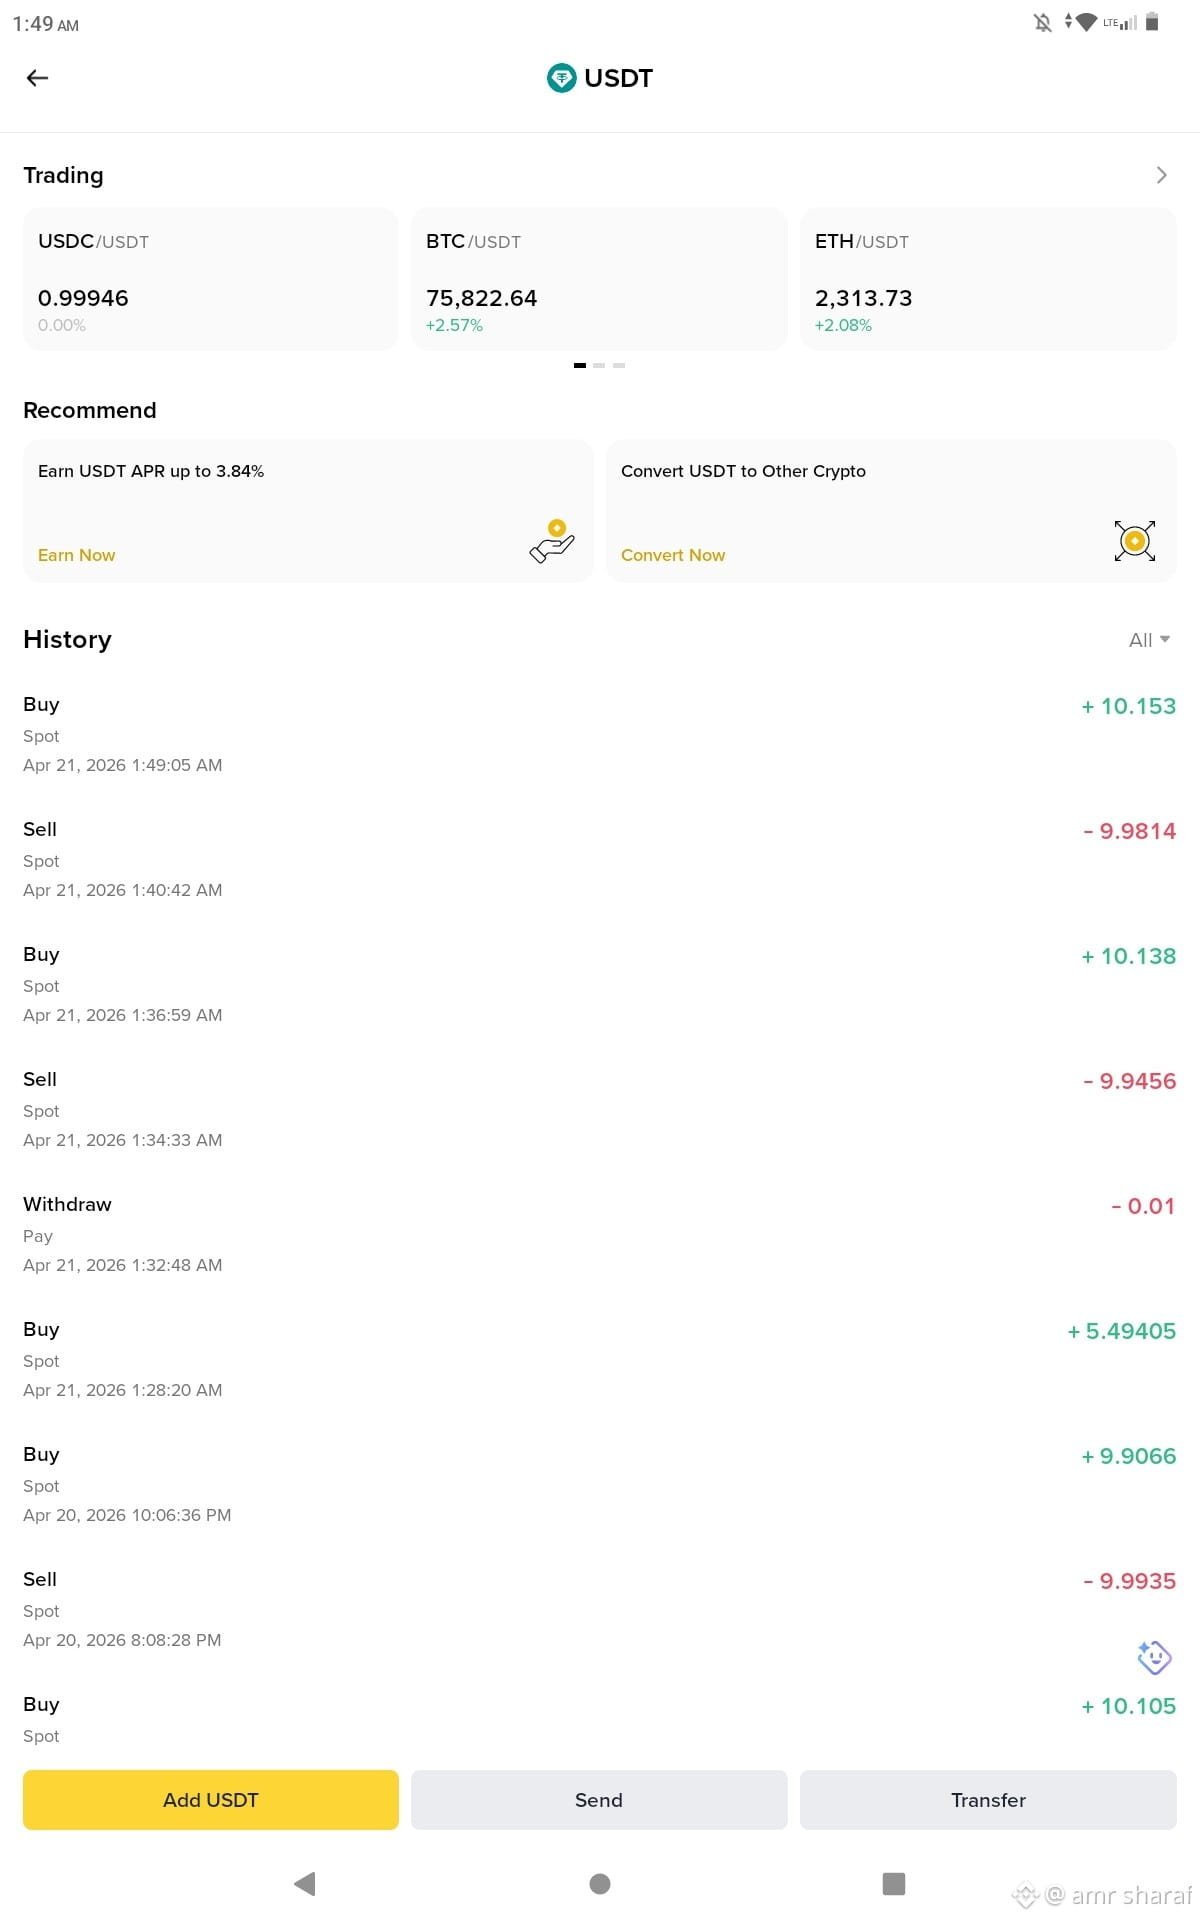Tap the Transfer button

pyautogui.click(x=988, y=1800)
